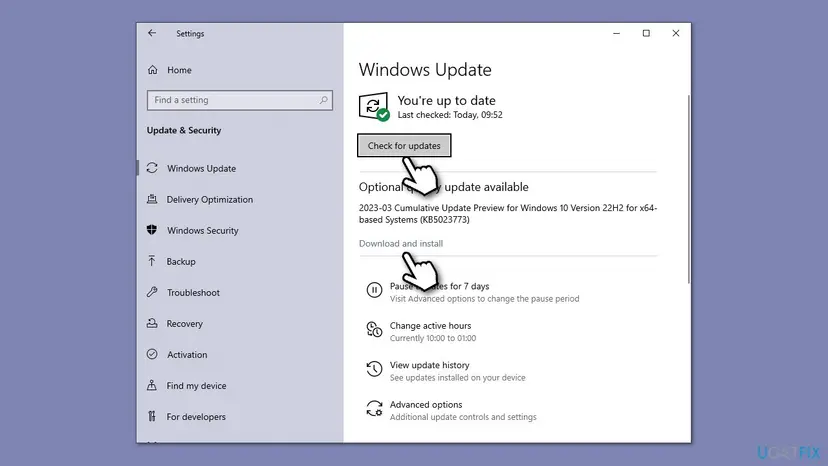Click the Home house icon
The height and width of the screenshot is (466, 828).
point(153,70)
